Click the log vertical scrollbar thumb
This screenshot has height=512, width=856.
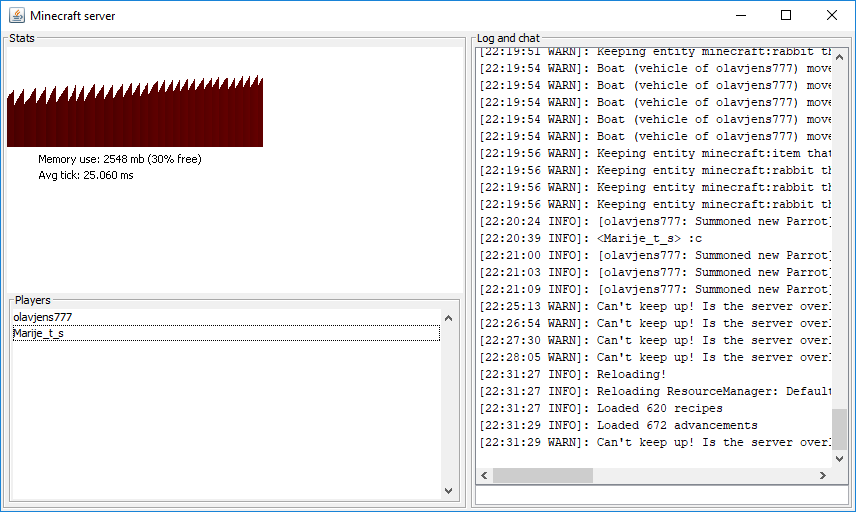[840, 429]
